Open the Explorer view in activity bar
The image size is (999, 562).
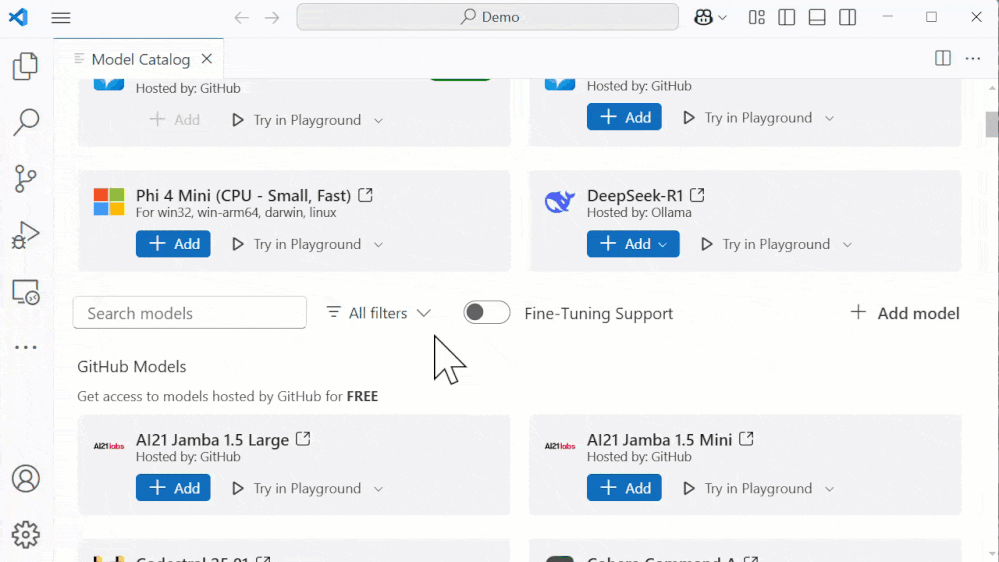point(25,66)
